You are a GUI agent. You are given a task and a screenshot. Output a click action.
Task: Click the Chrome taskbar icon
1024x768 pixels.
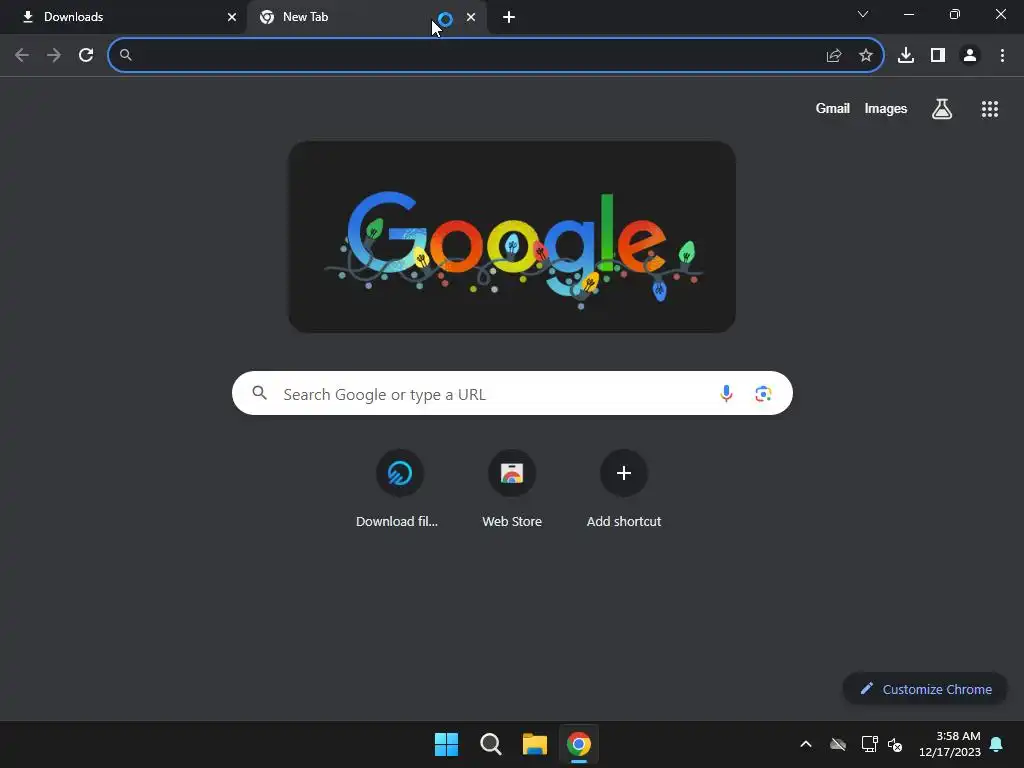[x=579, y=744]
